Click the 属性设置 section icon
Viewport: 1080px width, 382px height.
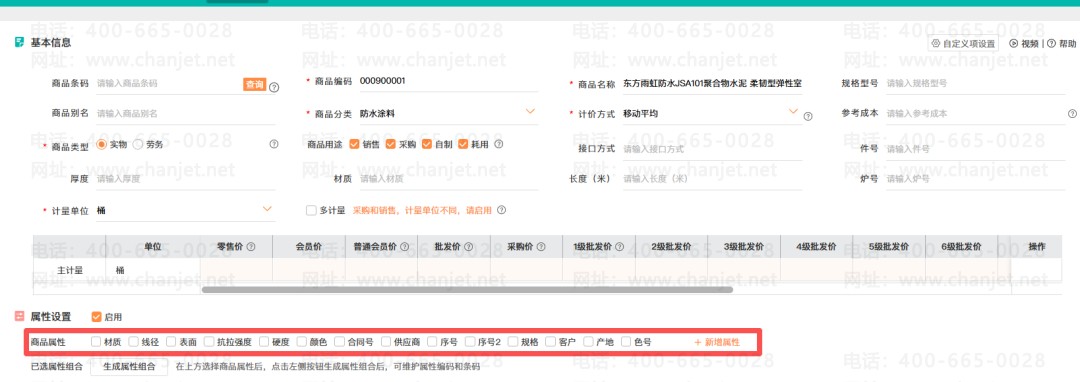click(x=20, y=317)
